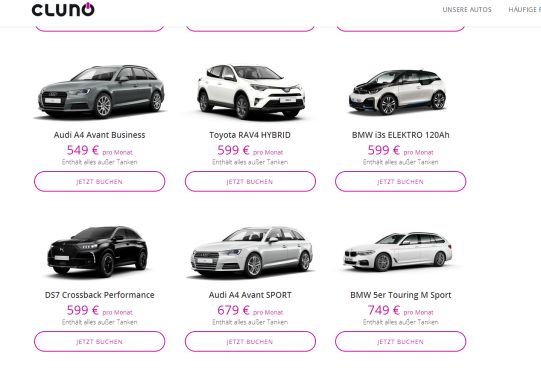541x373 pixels.
Task: Open the black DS7 Crossback image
Action: [98, 252]
